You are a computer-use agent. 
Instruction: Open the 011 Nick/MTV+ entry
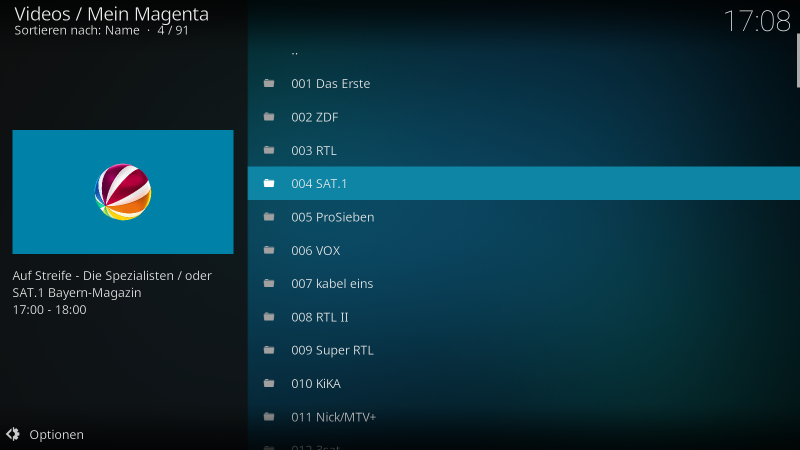(x=522, y=417)
